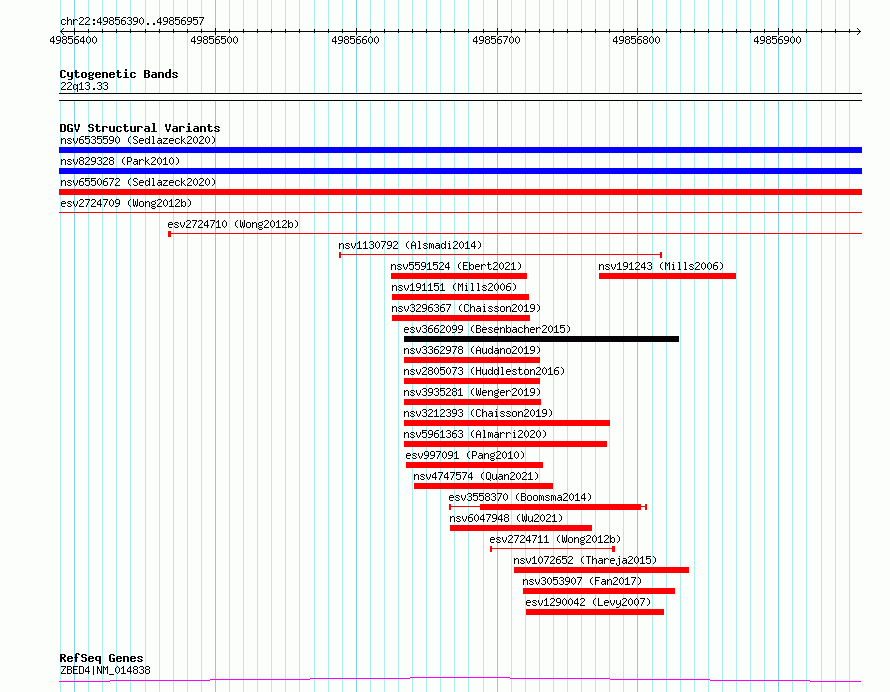The width and height of the screenshot is (890, 692).
Task: Click esv2724710 (Wong2012b) variant label
Action: pos(233,224)
